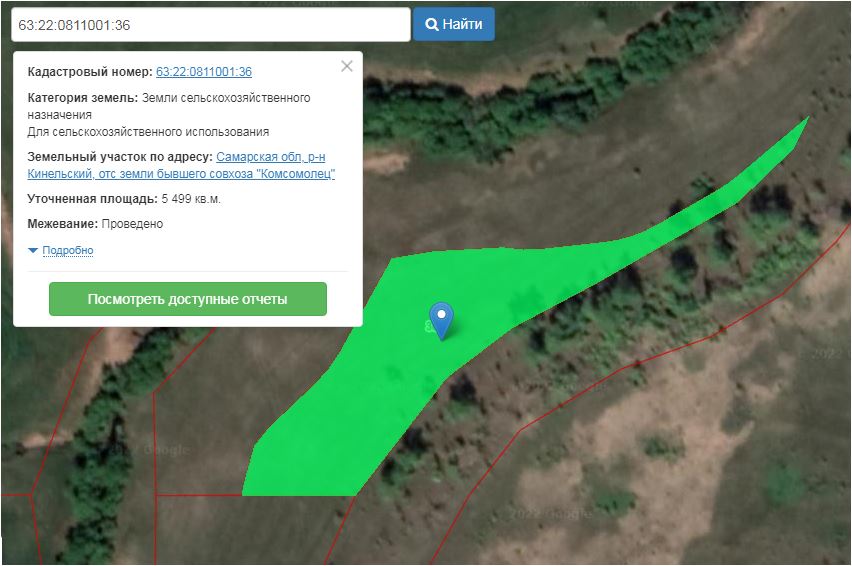Click the Категория земель label text
Image resolution: width=852 pixels, height=566 pixels.
pyautogui.click(x=83, y=98)
